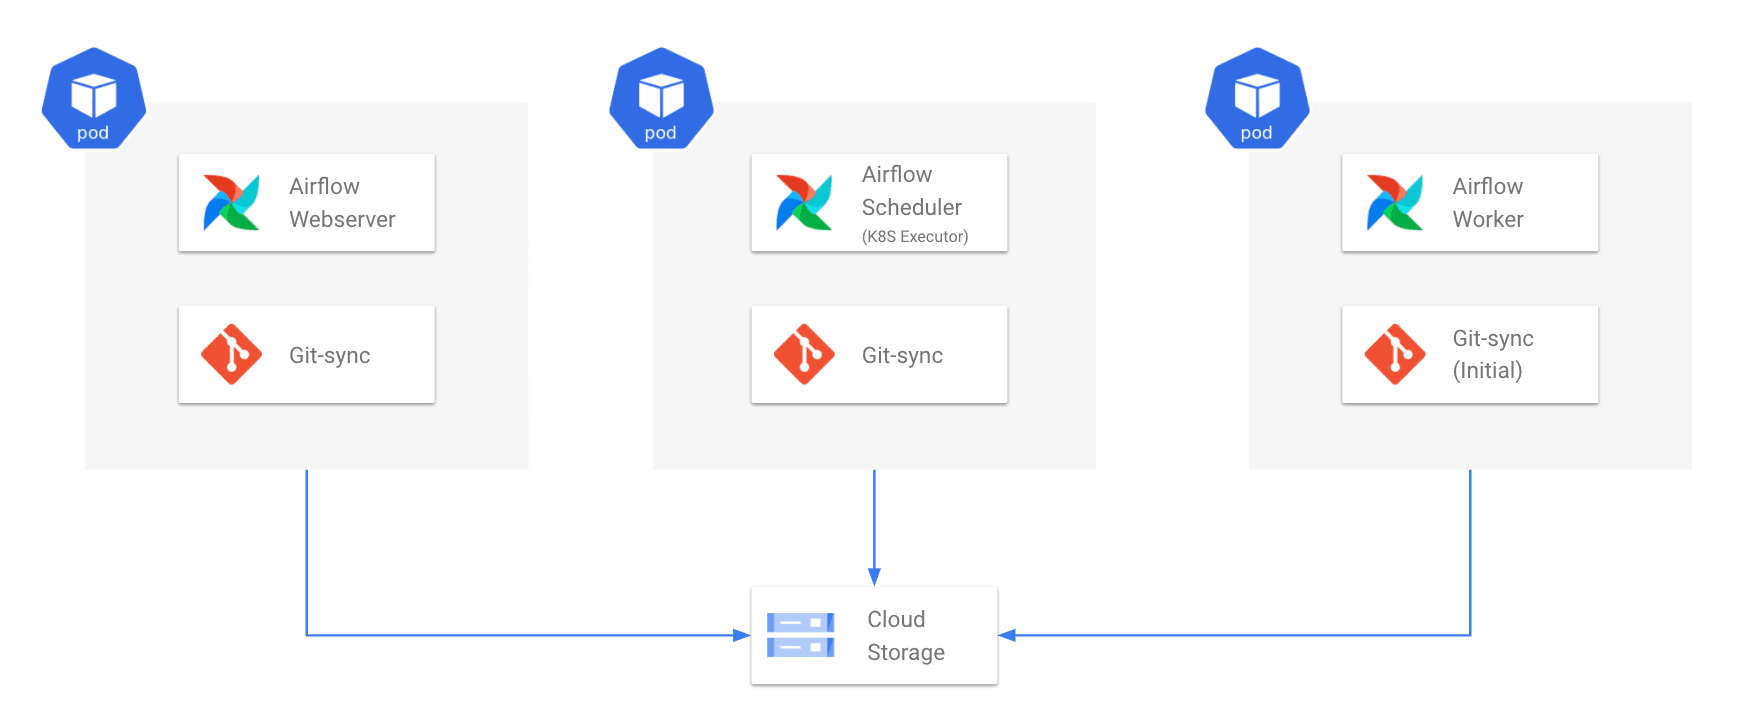
Task: Click the Git icon in the Scheduler pod
Action: [804, 354]
